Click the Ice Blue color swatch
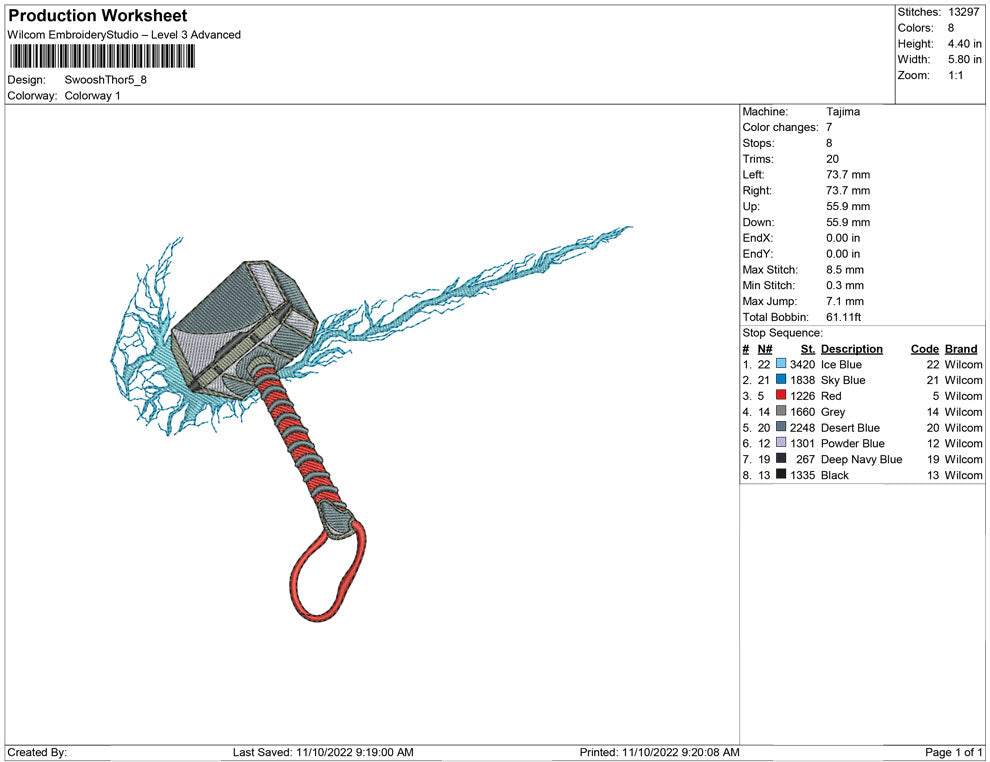The height and width of the screenshot is (762, 990). (781, 364)
